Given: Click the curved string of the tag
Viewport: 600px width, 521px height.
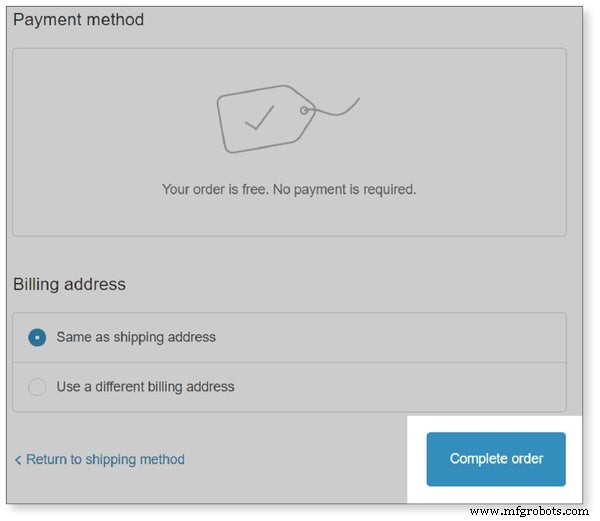Looking at the screenshot, I should tap(335, 107).
